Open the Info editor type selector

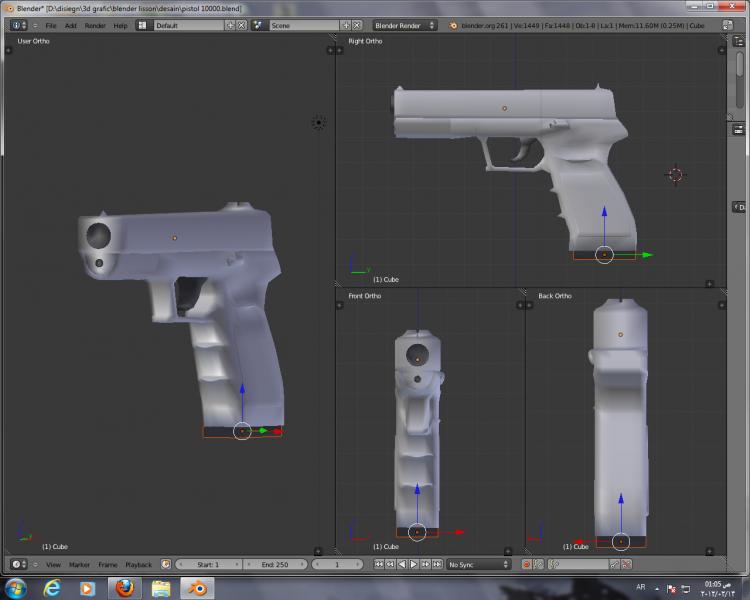pos(18,25)
